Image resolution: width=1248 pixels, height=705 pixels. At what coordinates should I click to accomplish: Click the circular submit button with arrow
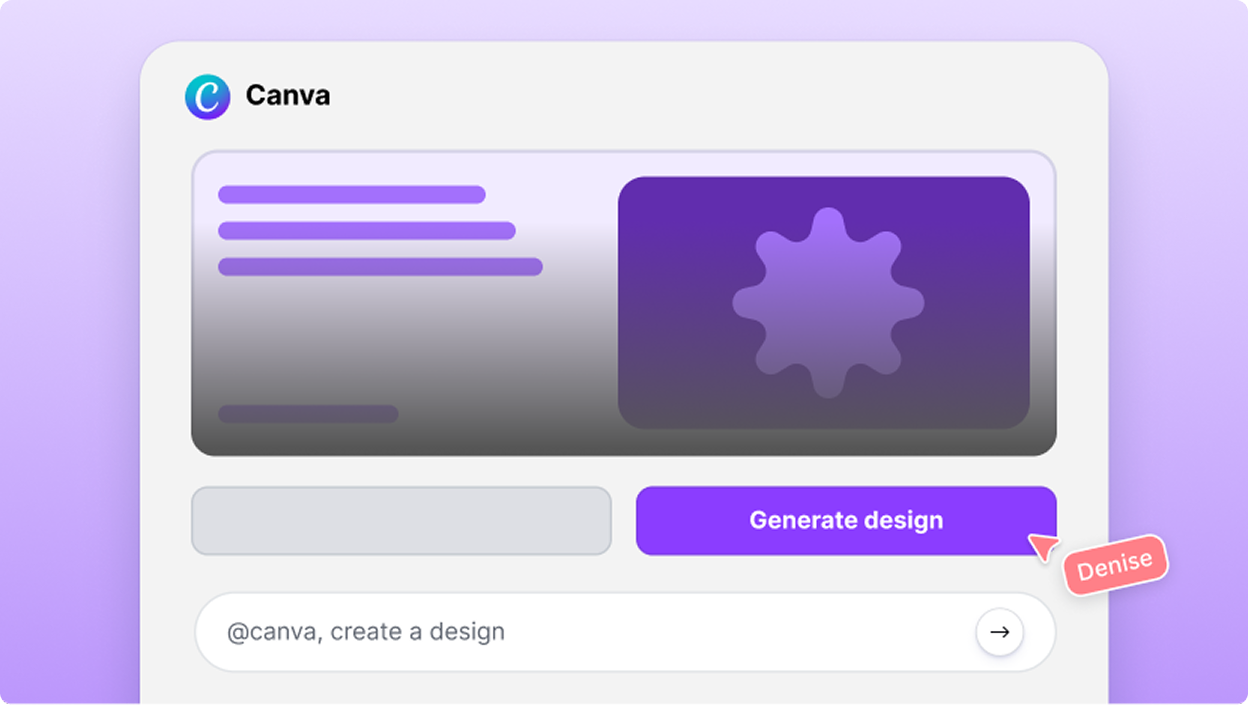(999, 632)
